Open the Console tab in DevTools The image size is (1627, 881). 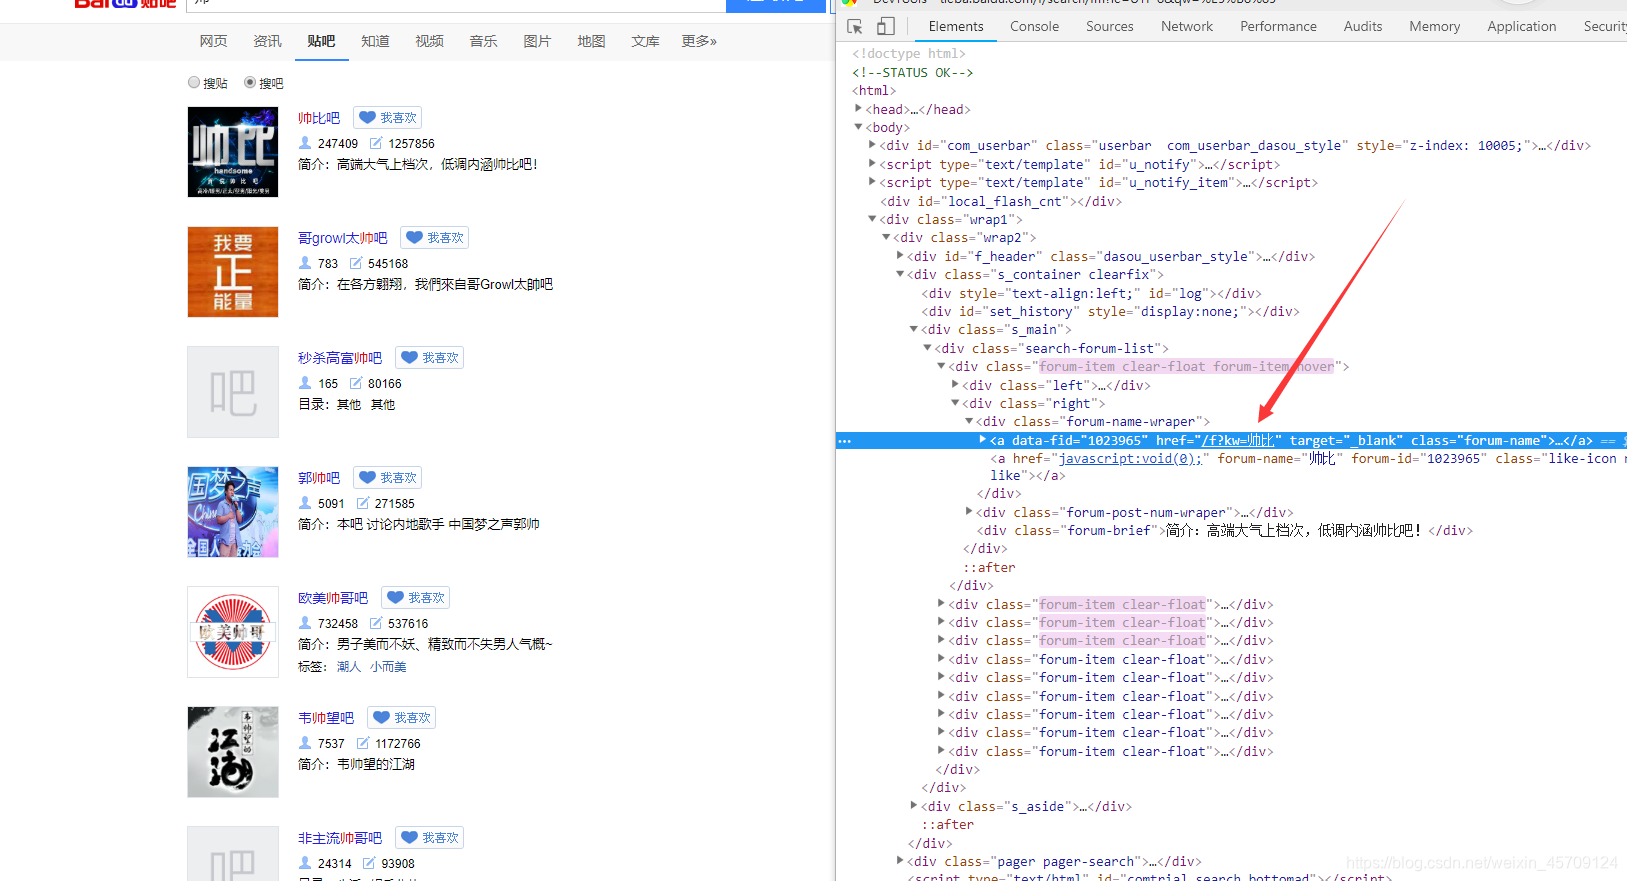1034,27
